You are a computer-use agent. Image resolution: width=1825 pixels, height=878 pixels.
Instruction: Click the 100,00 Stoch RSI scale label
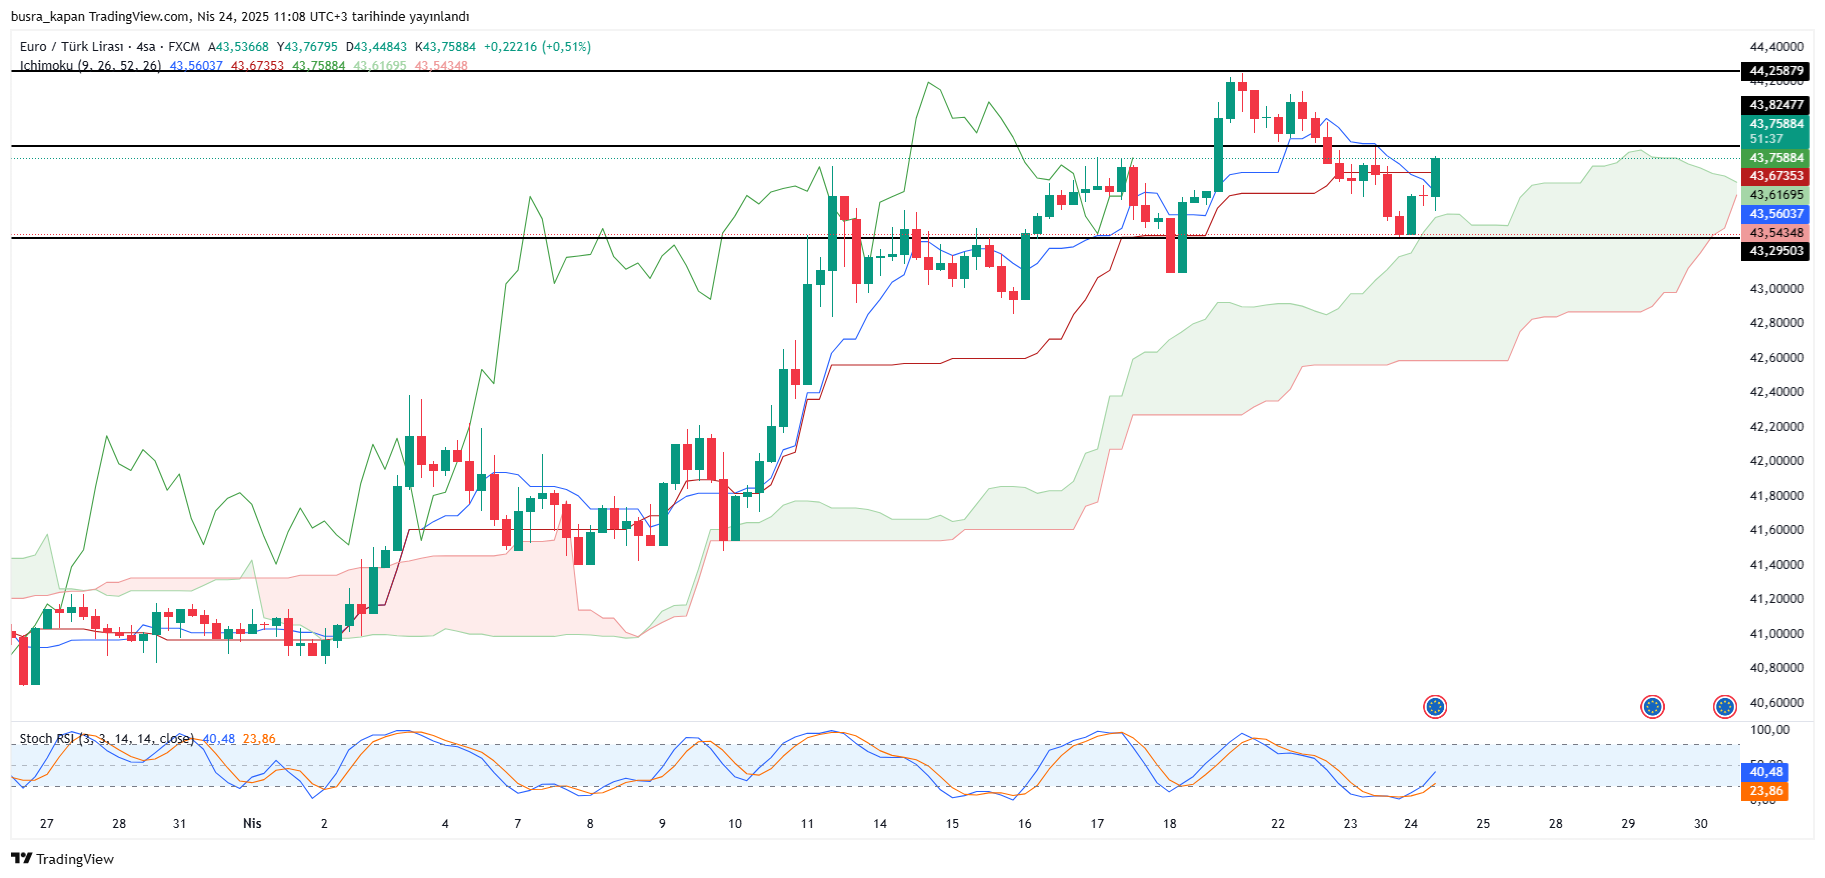point(1769,730)
